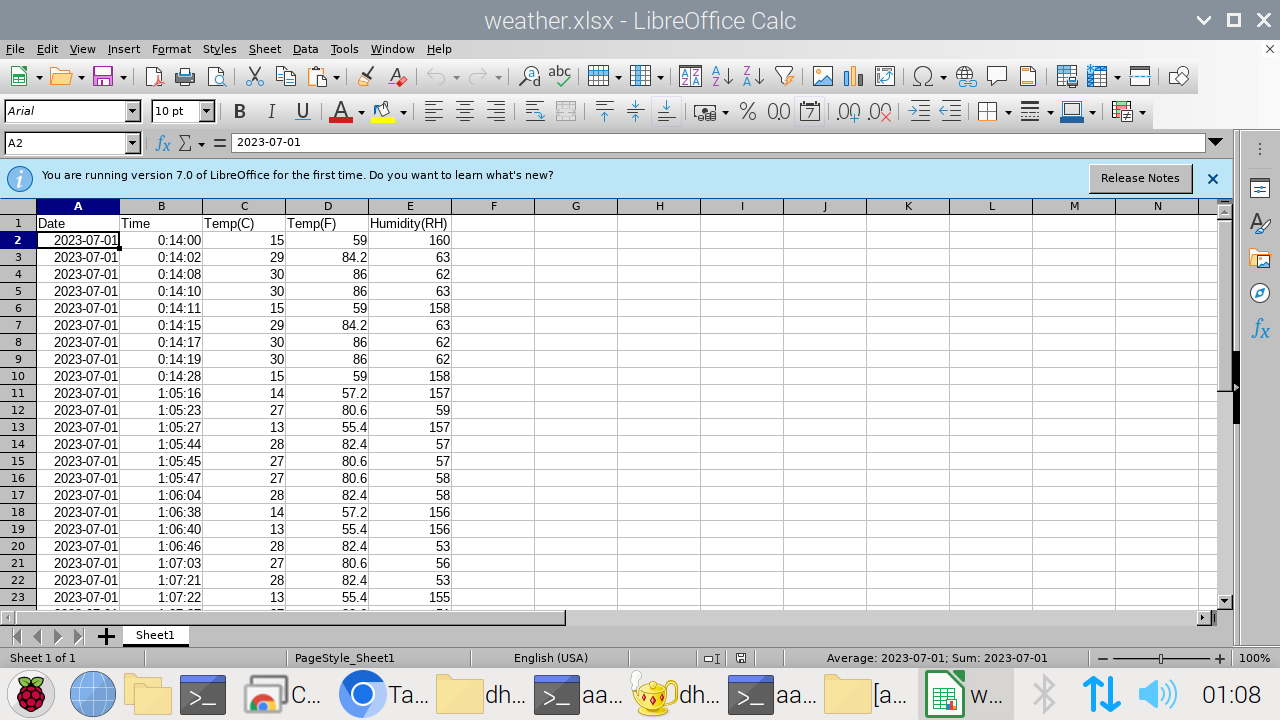Run the Spelling check

point(560,77)
